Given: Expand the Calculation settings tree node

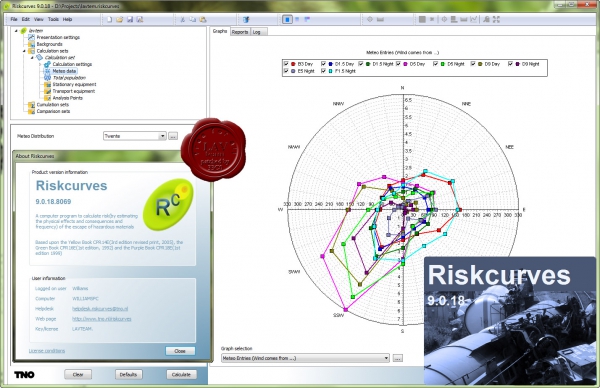Looking at the screenshot, I should click(x=40, y=64).
